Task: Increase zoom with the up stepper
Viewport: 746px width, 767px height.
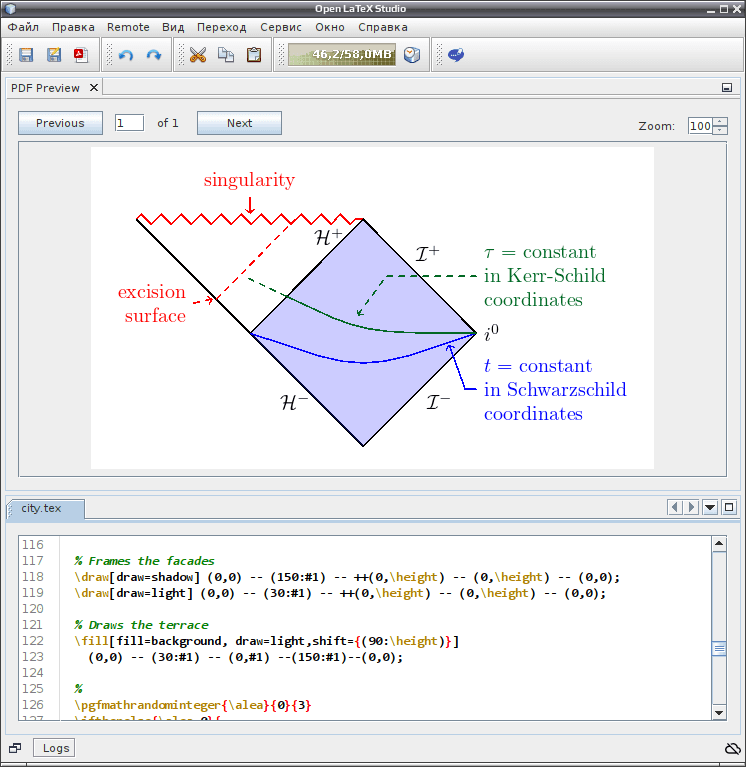Action: pos(720,121)
